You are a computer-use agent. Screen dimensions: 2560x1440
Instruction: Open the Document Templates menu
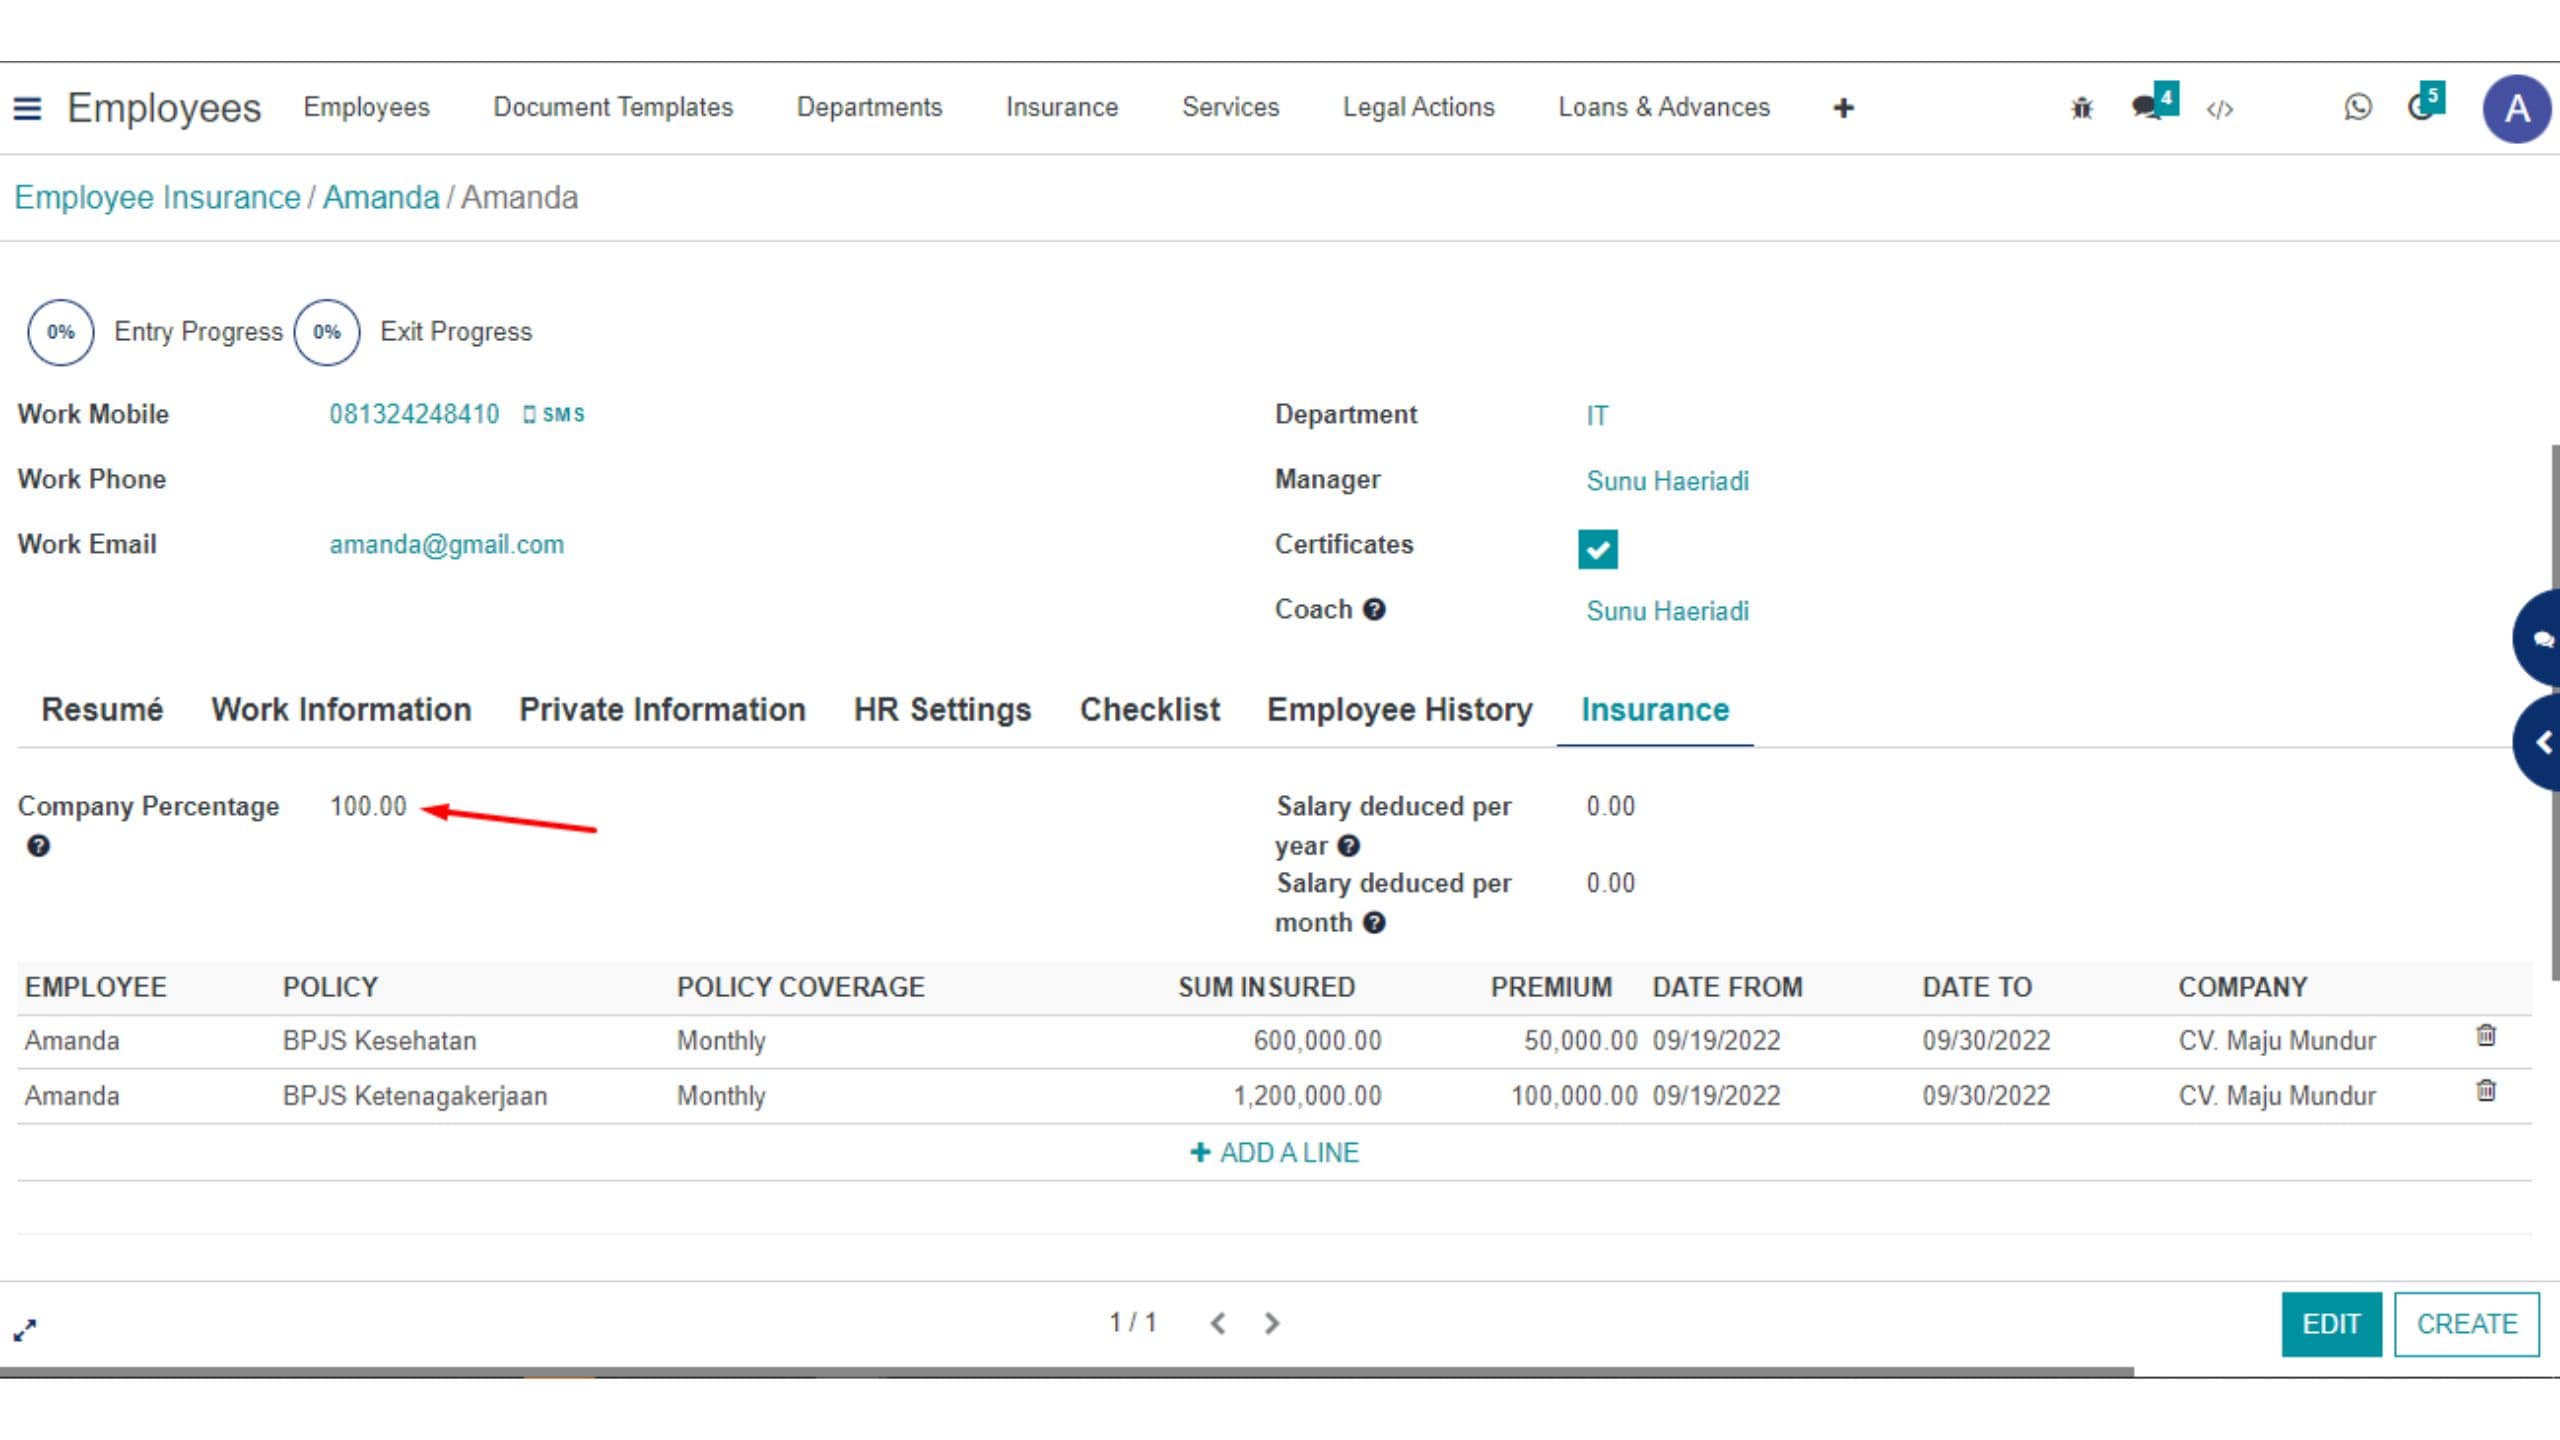point(613,107)
